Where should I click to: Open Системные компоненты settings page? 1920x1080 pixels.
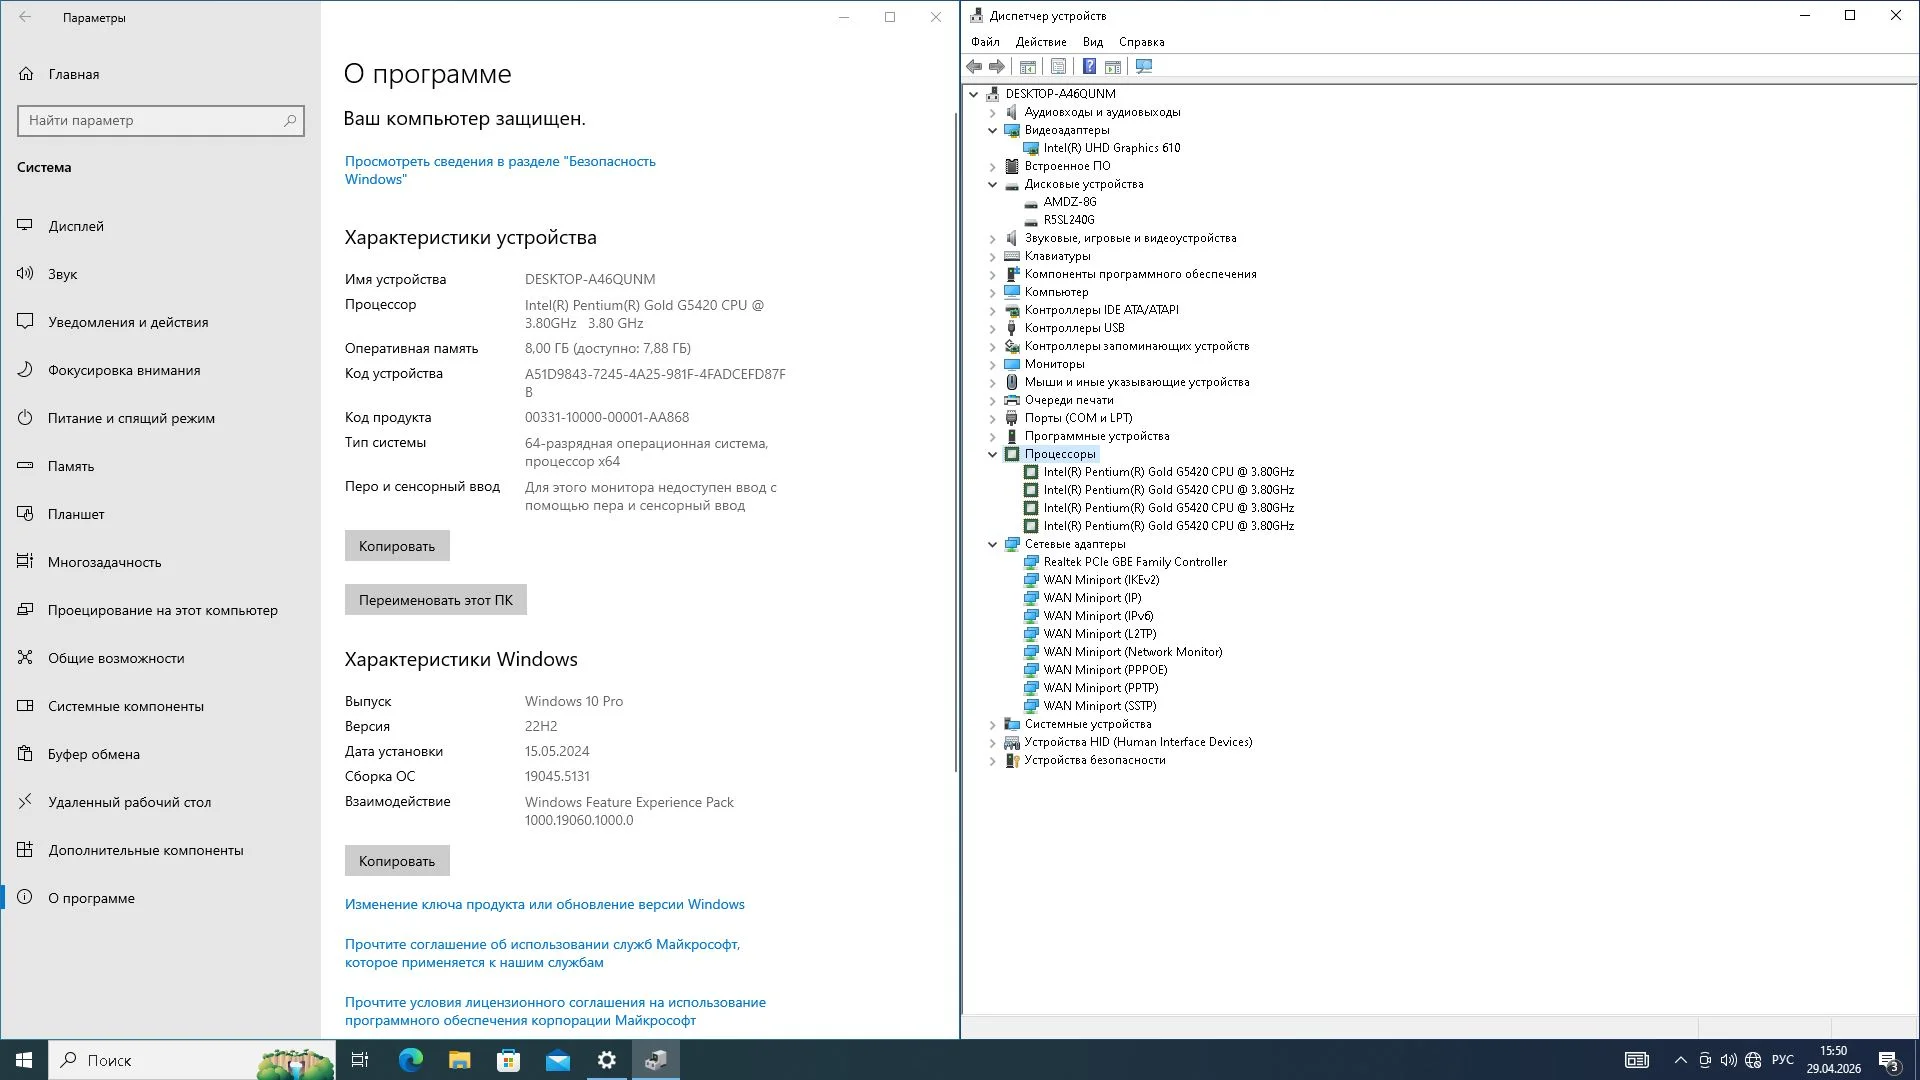click(x=160, y=706)
